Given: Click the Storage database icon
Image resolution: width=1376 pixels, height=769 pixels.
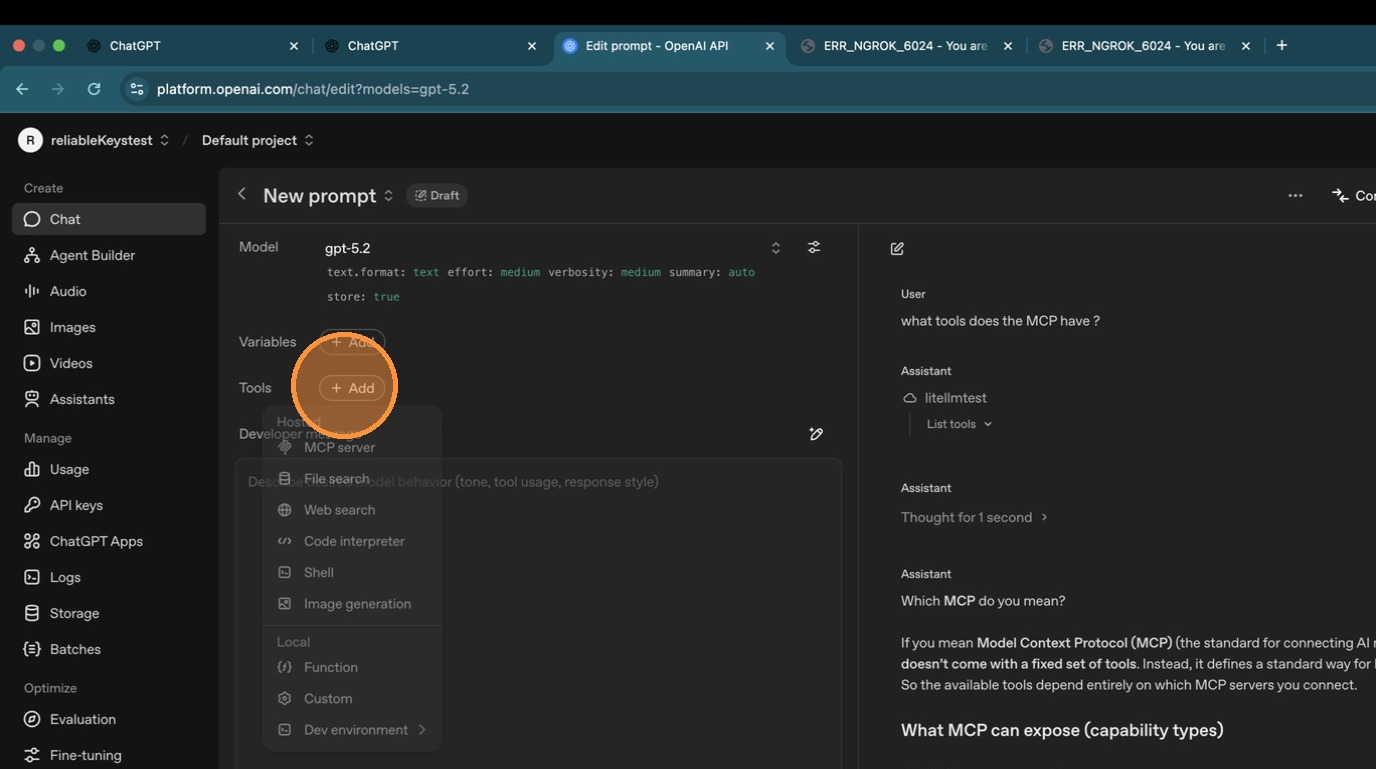Looking at the screenshot, I should 32,613.
